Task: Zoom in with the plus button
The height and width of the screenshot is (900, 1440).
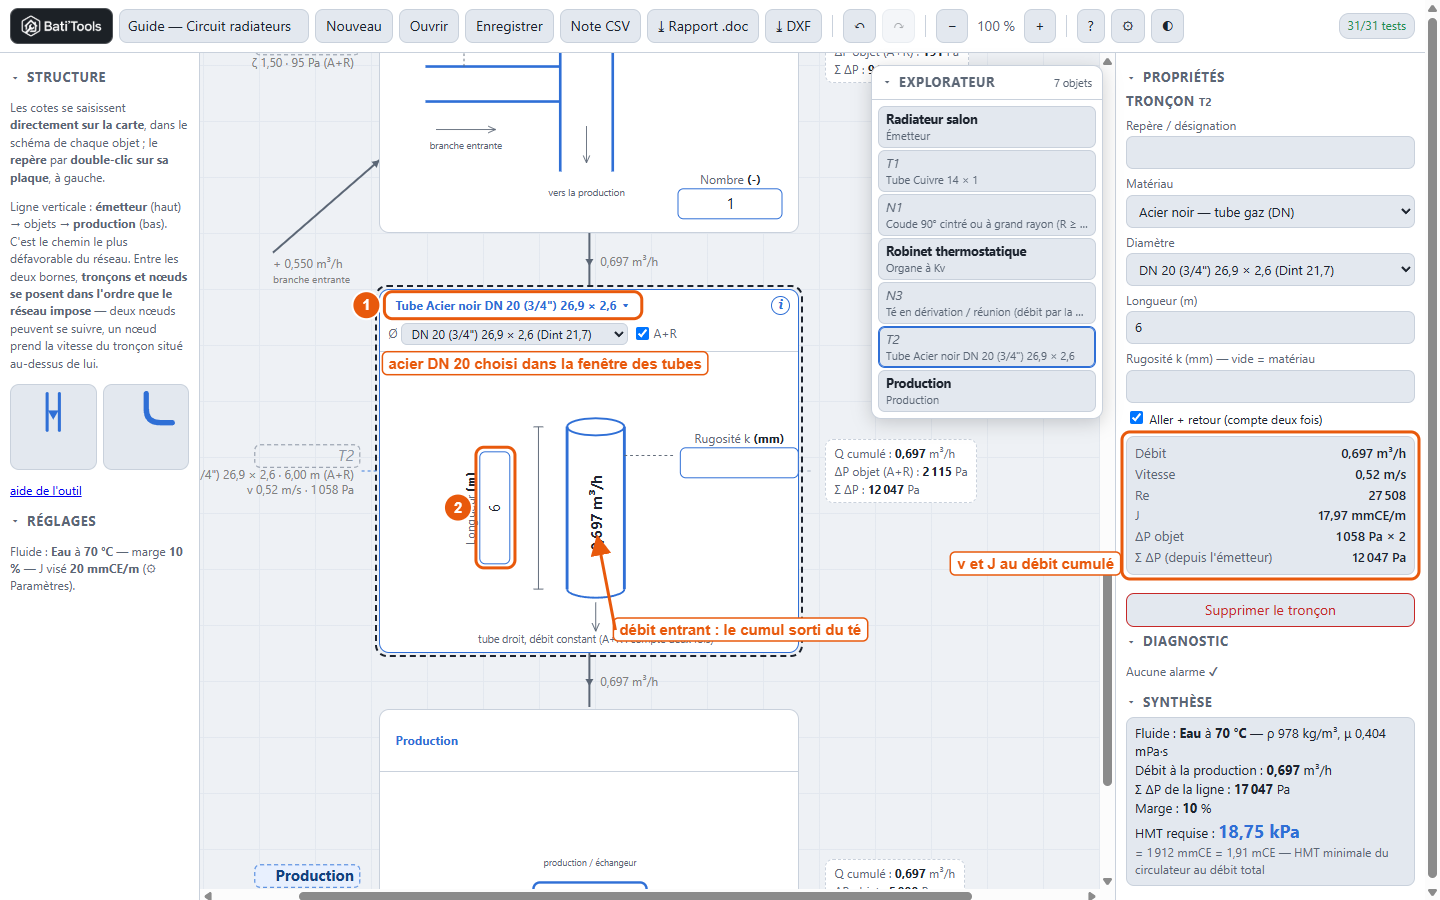Action: pos(1040,26)
